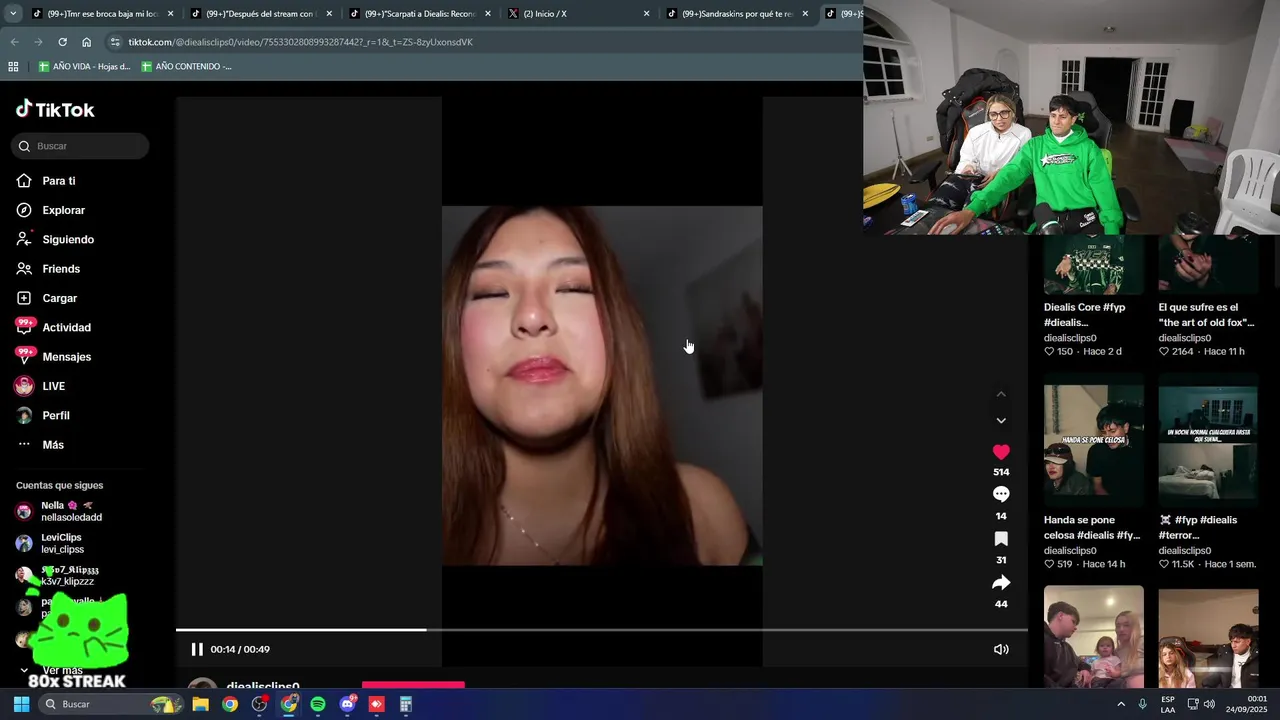1280x720 pixels.
Task: Go to previous video with up chevron
Action: point(1001,394)
